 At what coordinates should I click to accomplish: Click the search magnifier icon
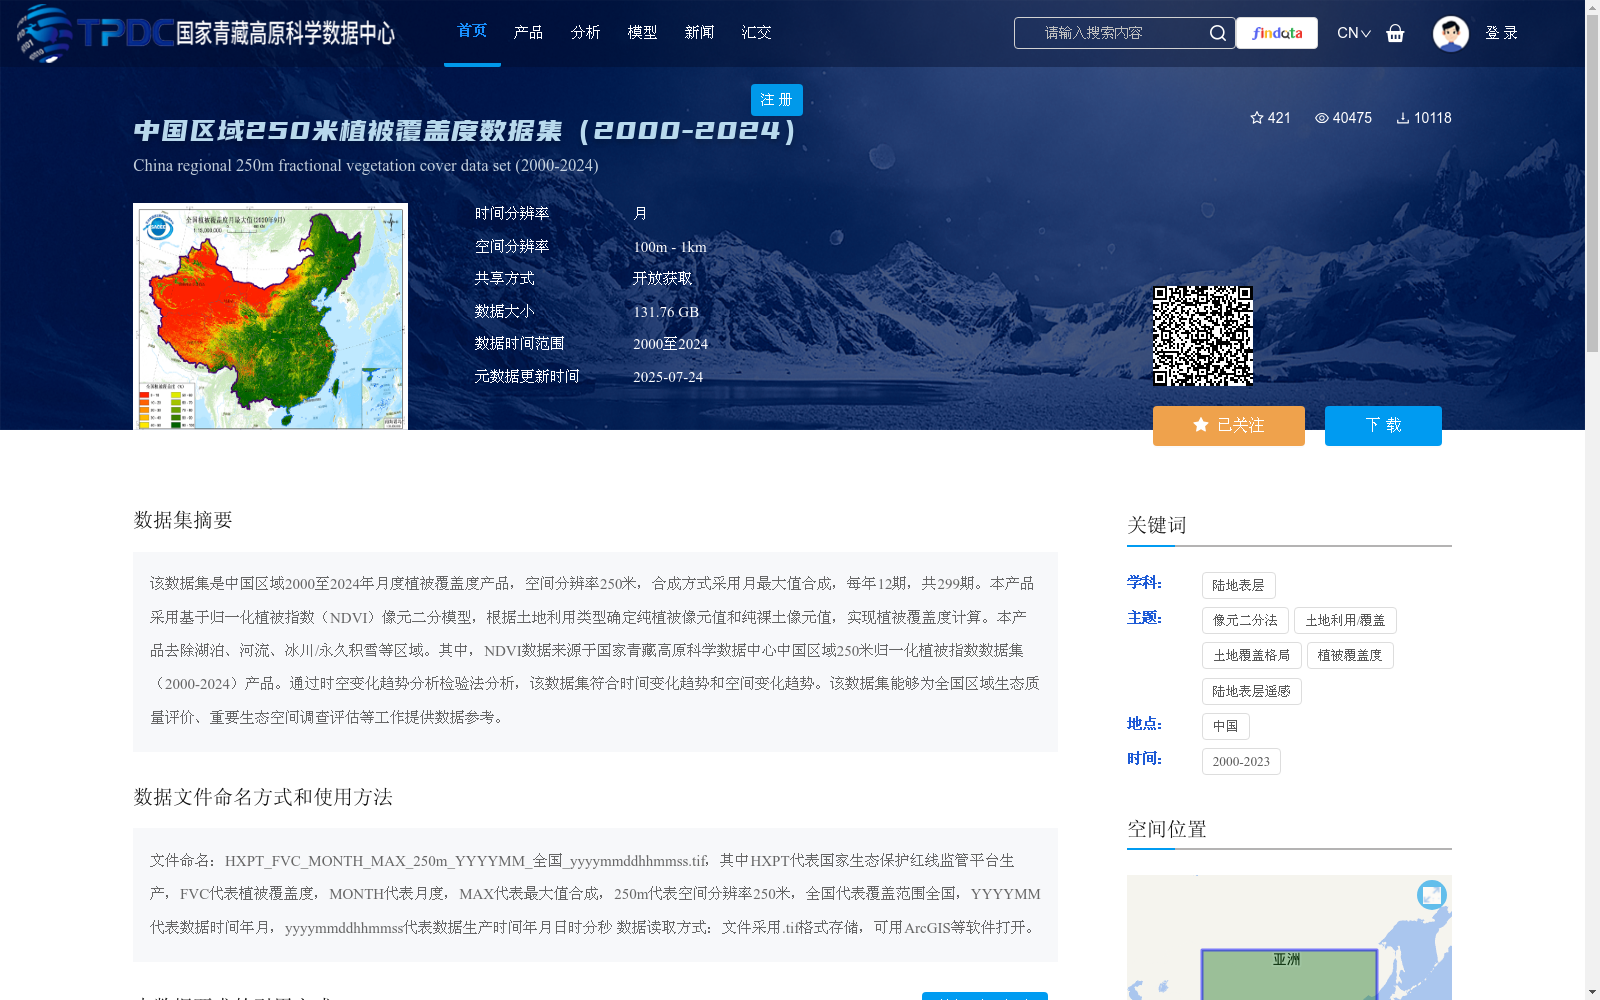(x=1217, y=33)
